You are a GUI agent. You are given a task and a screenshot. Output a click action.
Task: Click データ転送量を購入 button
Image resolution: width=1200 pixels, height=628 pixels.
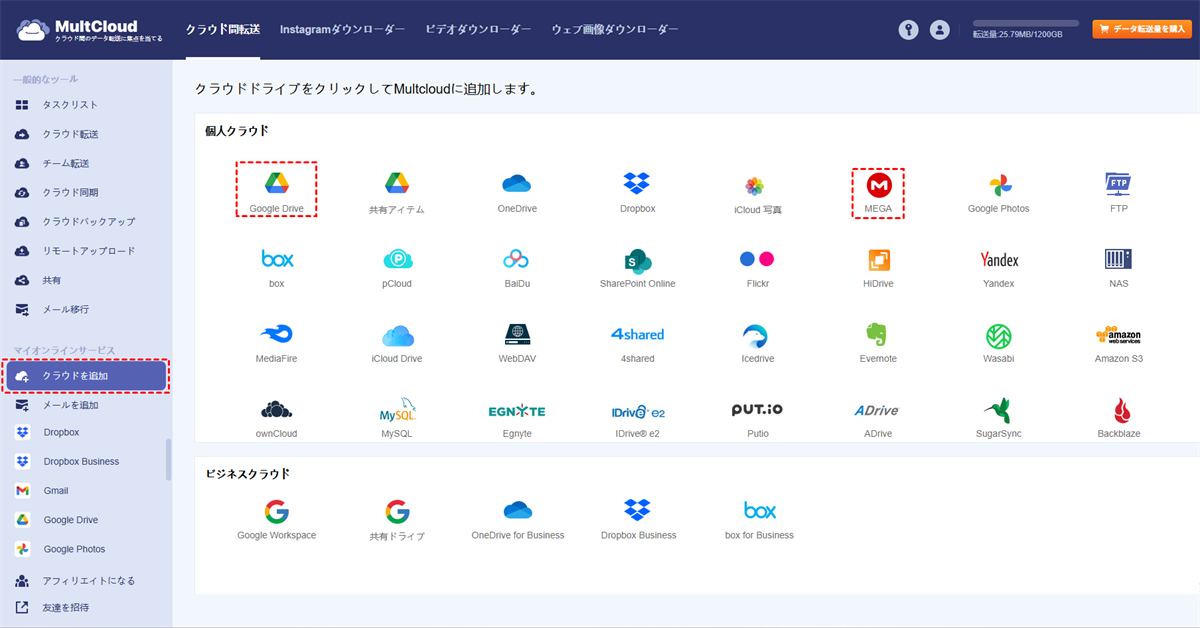pos(1141,29)
